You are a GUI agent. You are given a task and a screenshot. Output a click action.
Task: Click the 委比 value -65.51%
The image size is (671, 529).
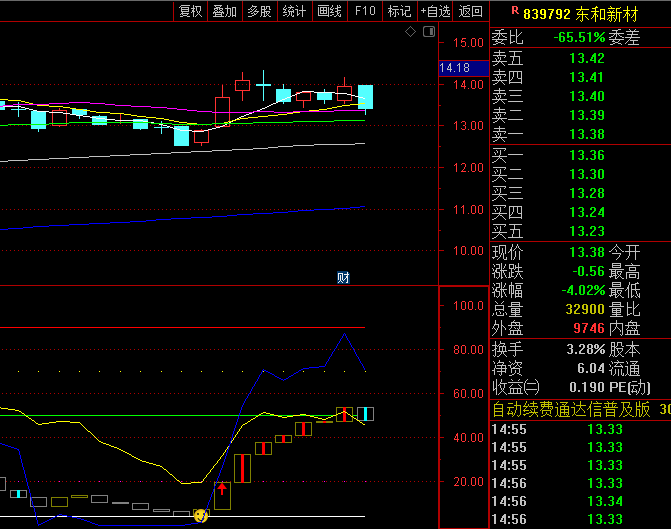[x=579, y=38]
